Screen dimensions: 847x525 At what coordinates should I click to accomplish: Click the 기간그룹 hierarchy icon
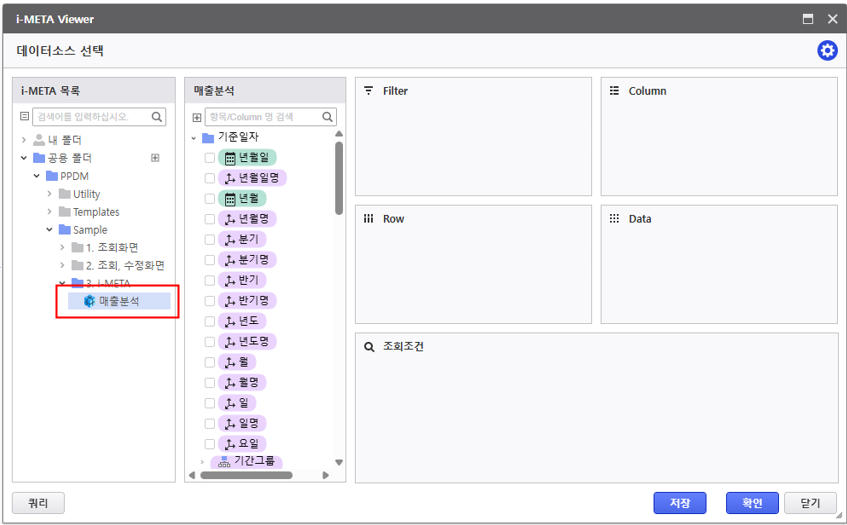tap(224, 461)
